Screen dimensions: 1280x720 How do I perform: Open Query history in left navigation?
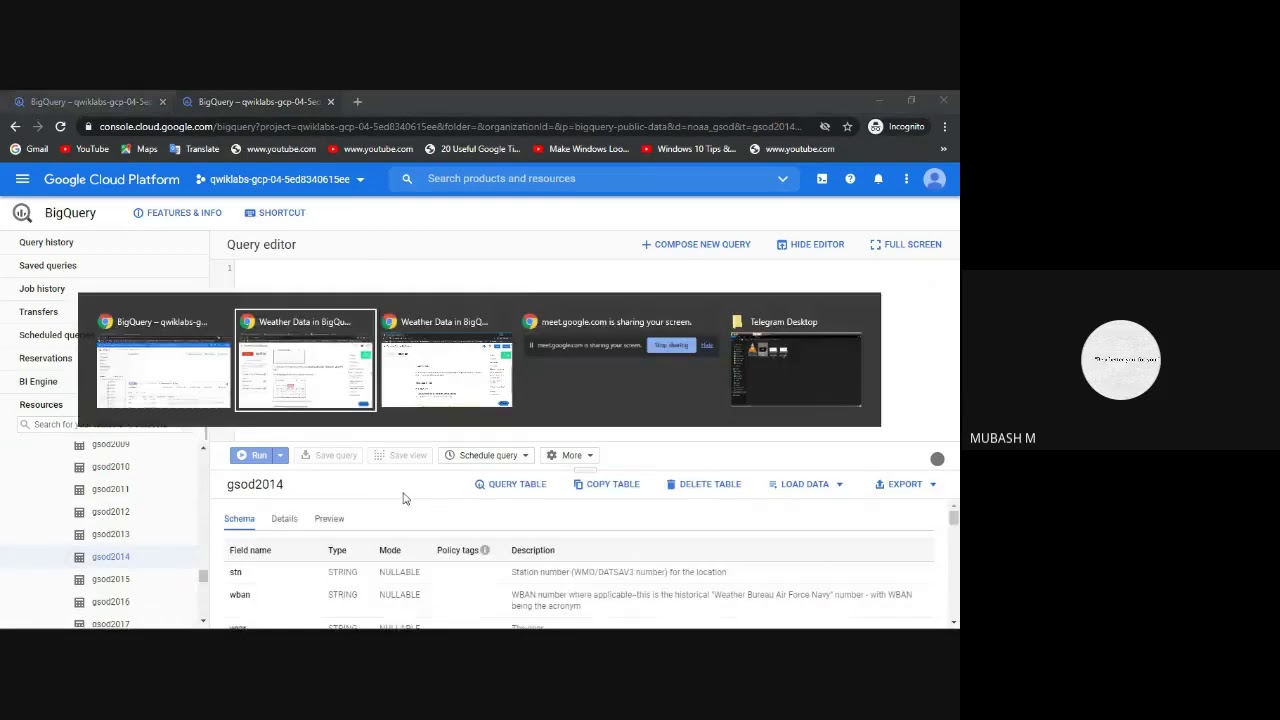click(46, 242)
